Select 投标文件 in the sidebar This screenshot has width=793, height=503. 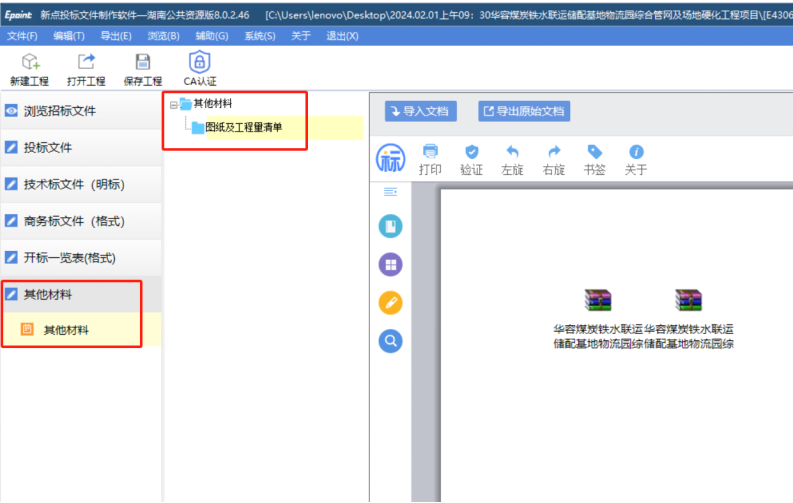pos(81,148)
